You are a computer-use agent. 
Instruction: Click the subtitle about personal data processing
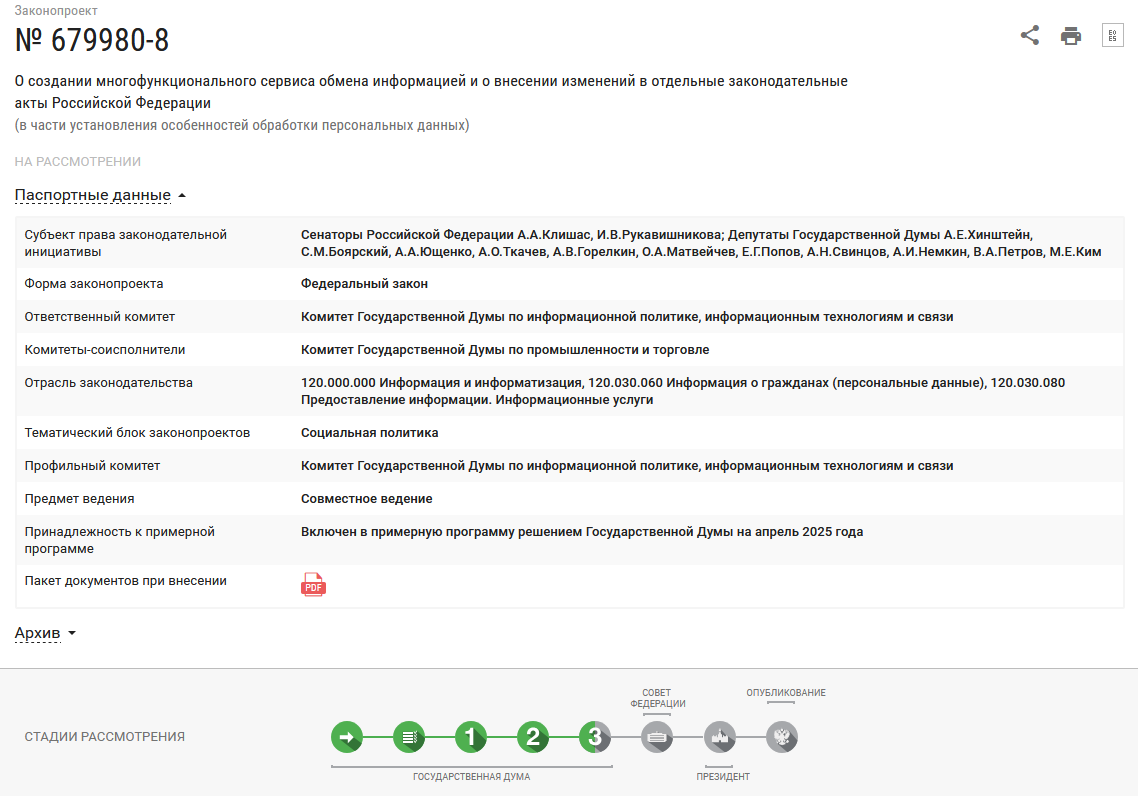point(242,125)
